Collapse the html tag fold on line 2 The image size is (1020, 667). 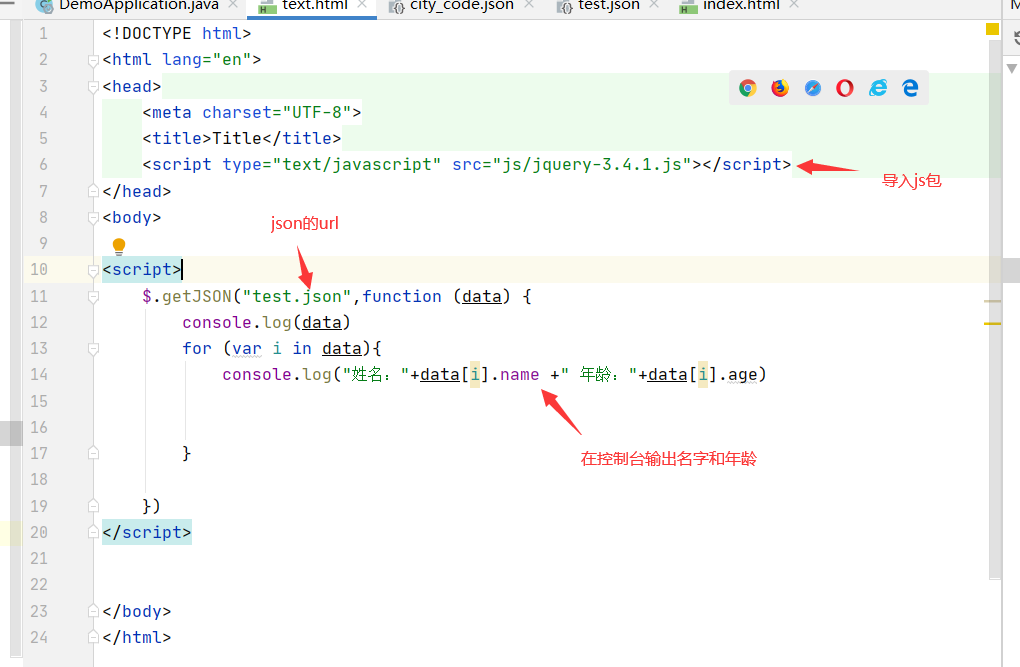93,61
